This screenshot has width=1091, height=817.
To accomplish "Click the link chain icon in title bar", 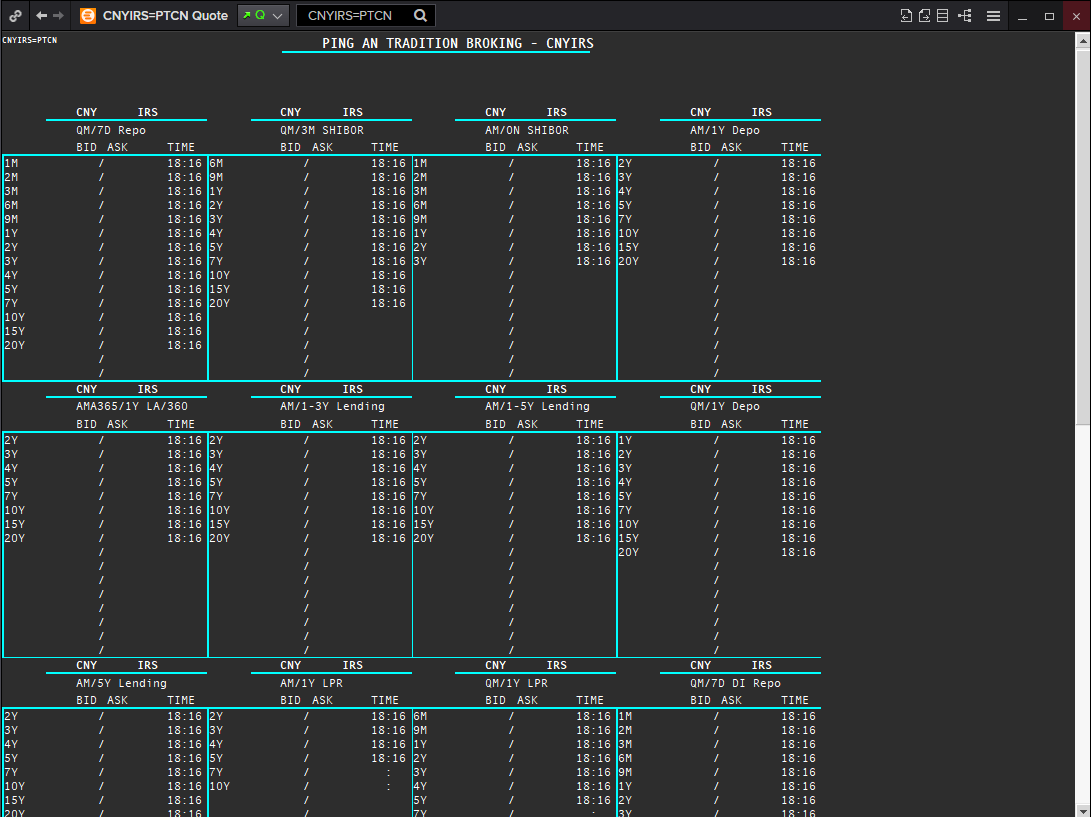I will pyautogui.click(x=15, y=15).
